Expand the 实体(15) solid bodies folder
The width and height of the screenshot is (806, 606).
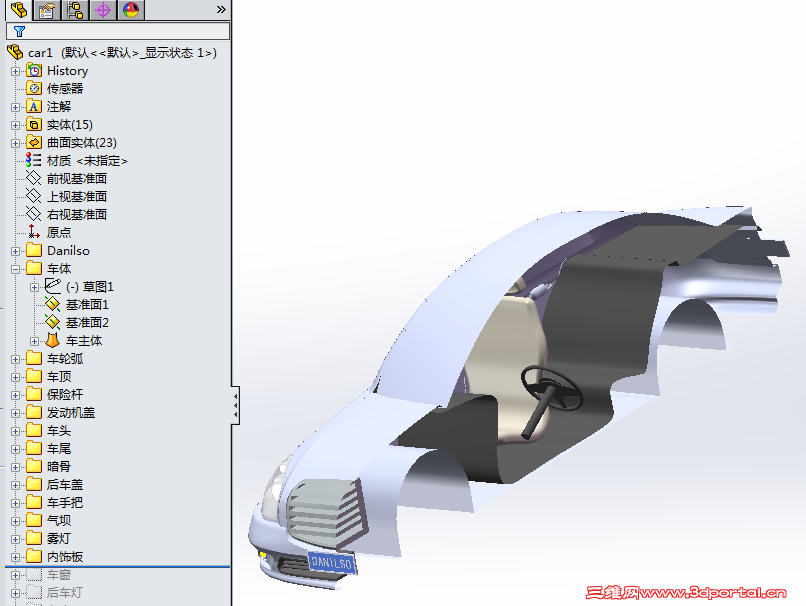pos(15,125)
